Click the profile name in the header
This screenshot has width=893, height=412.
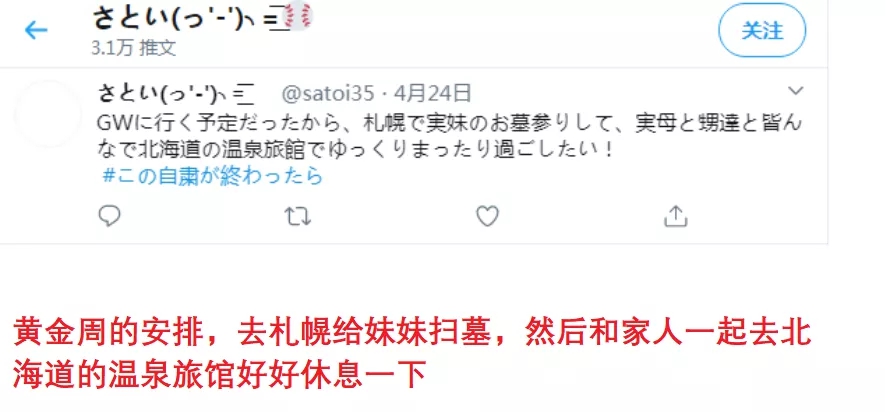tap(191, 17)
